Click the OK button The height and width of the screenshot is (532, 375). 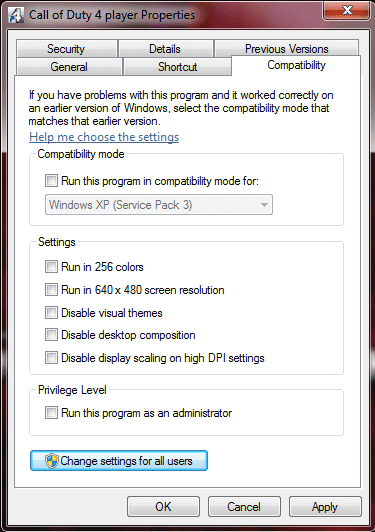[x=164, y=507]
